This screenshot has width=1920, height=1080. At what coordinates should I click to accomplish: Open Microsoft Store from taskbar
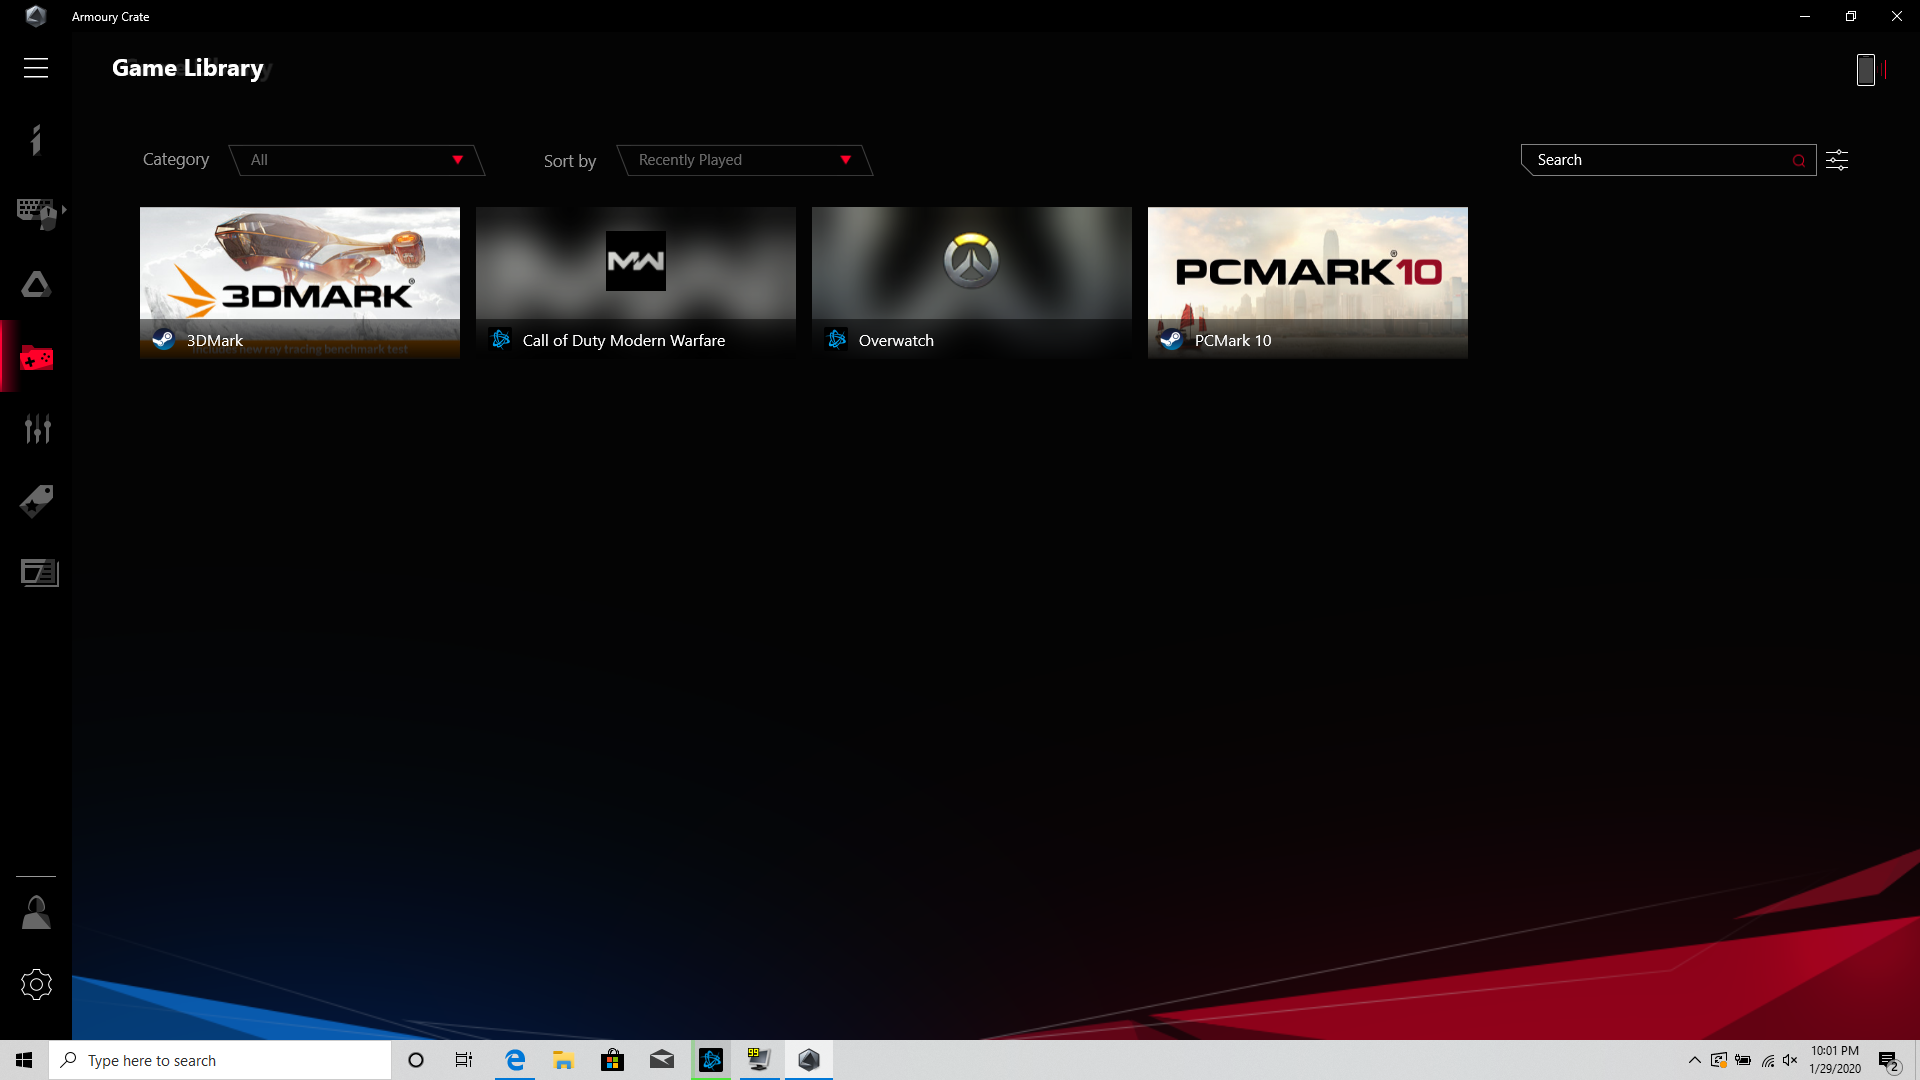tap(613, 1060)
